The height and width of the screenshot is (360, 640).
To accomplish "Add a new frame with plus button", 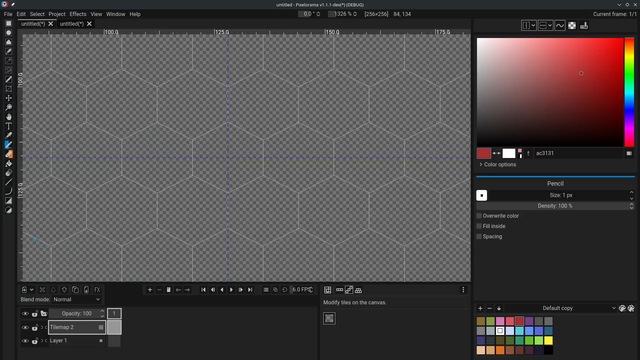I will click(x=150, y=290).
